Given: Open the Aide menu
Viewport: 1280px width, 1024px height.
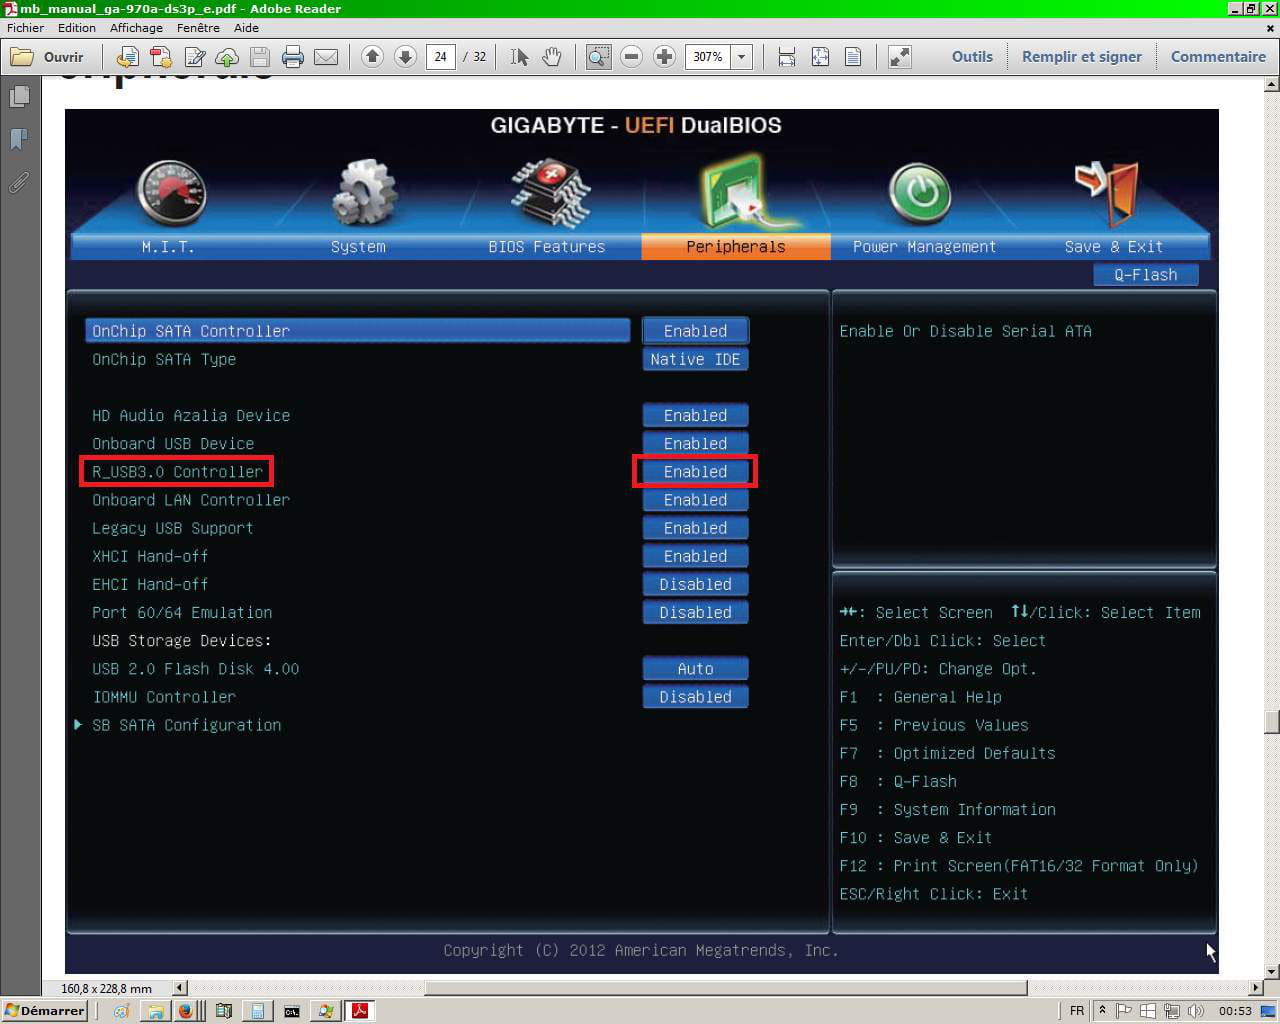Looking at the screenshot, I should 246,28.
